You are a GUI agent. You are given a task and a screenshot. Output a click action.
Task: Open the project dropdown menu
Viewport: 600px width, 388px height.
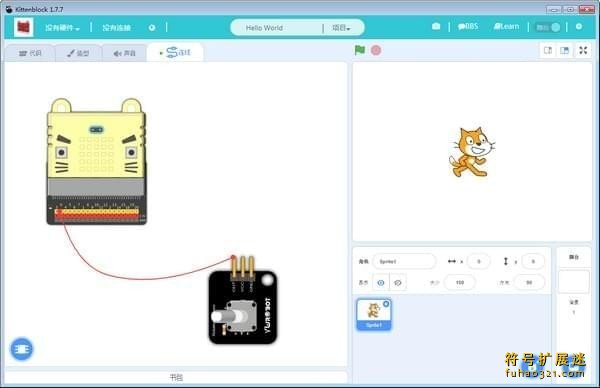341,28
